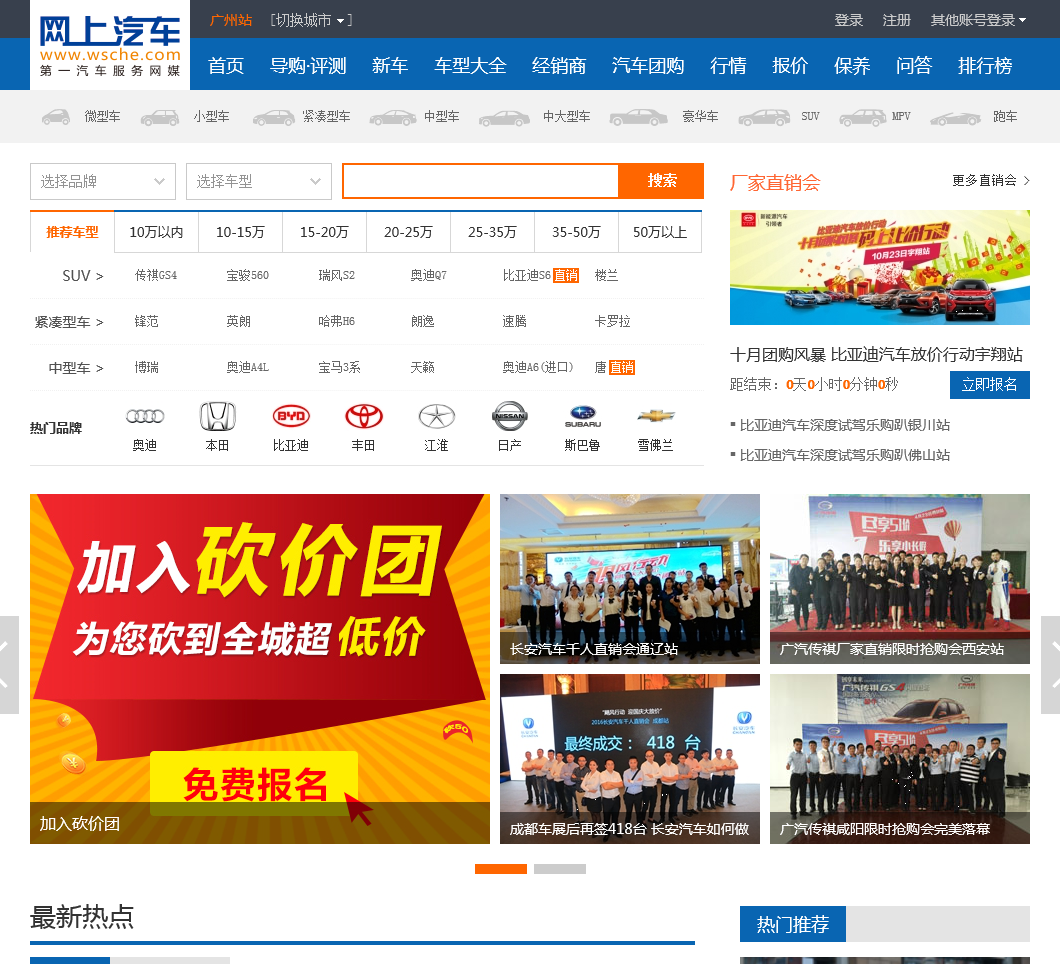The image size is (1060, 964).
Task: Open 问答 navigation item
Action: [x=914, y=66]
